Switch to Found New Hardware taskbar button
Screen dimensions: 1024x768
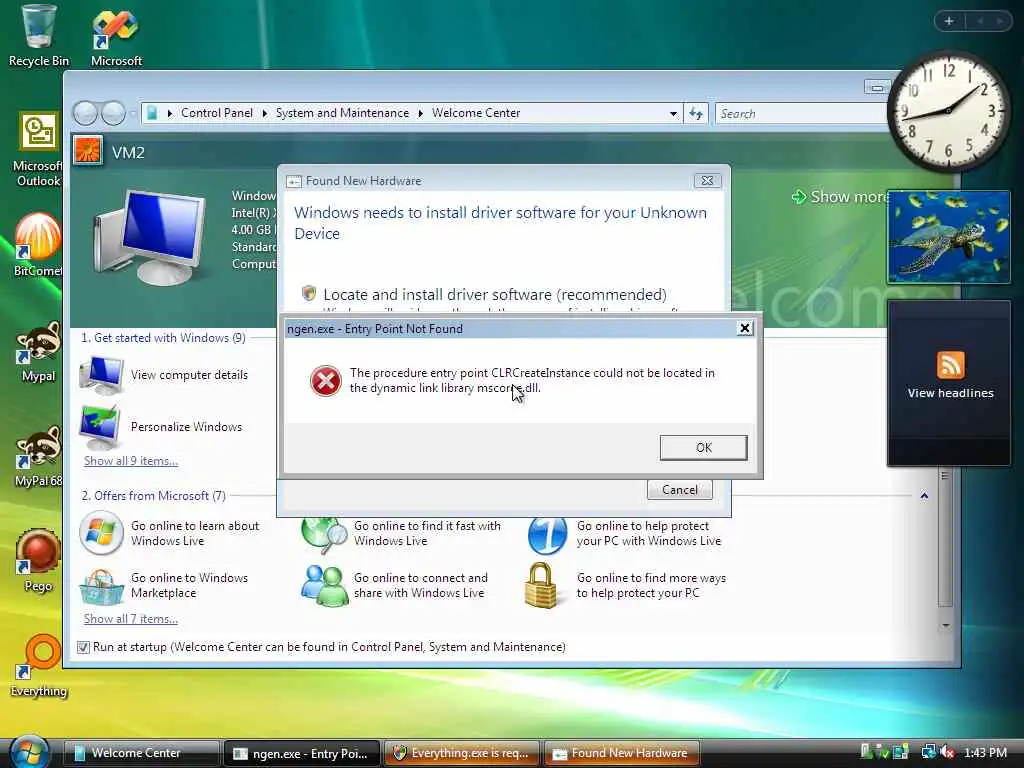(x=621, y=753)
